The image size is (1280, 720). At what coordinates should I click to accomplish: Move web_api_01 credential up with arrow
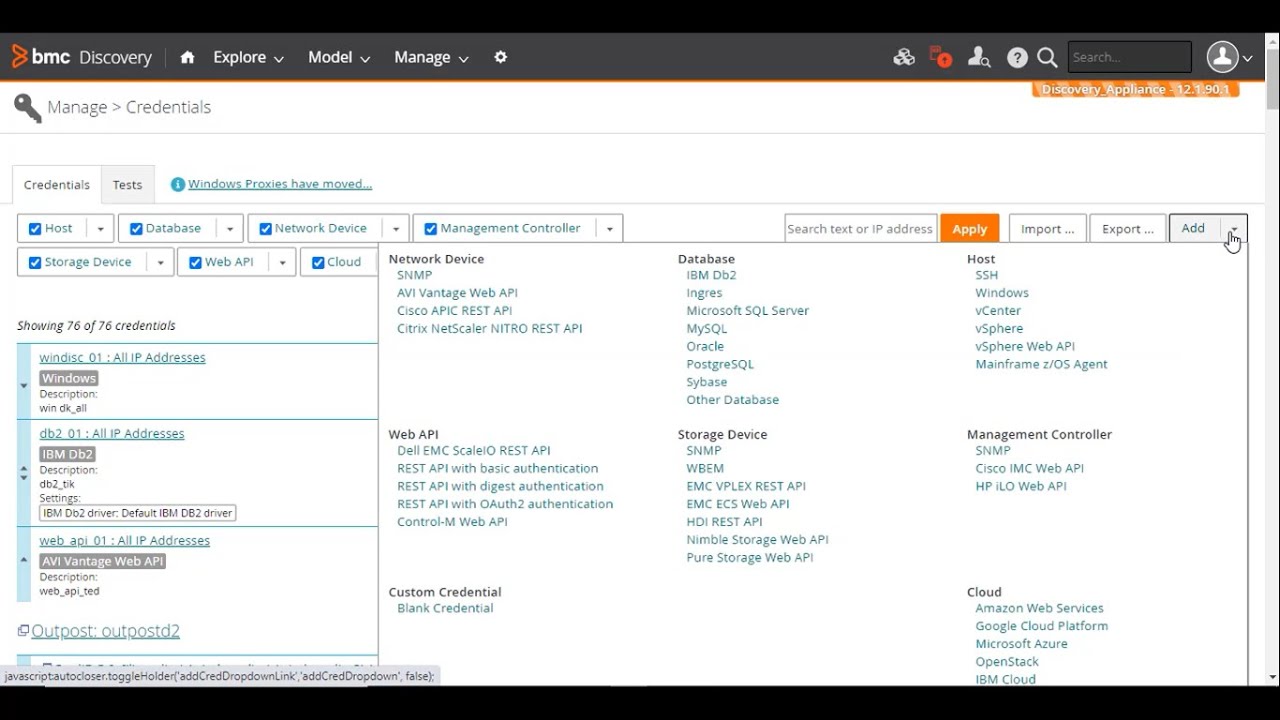point(24,560)
